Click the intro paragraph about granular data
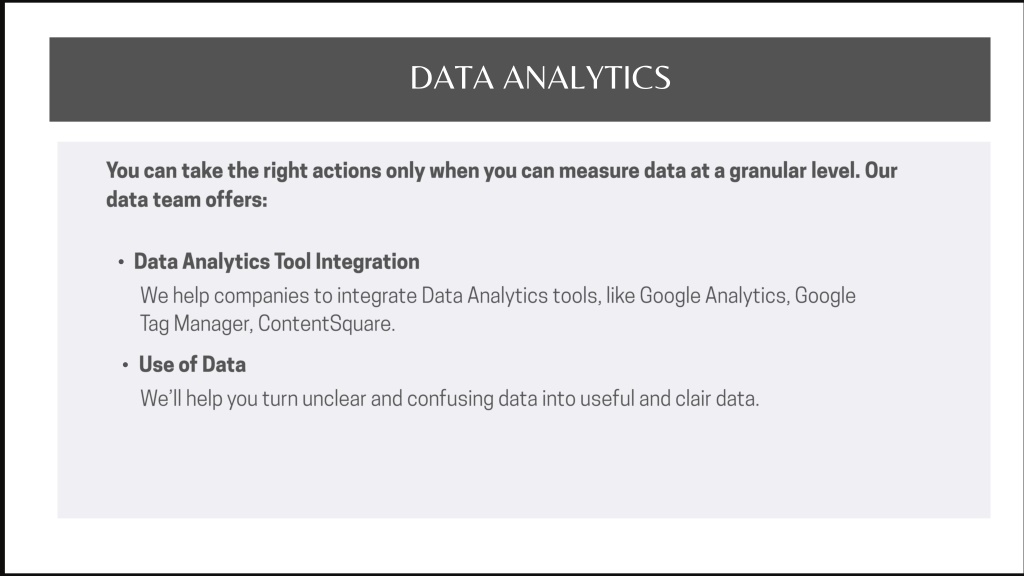Screen dimensions: 1024x576 point(502,185)
